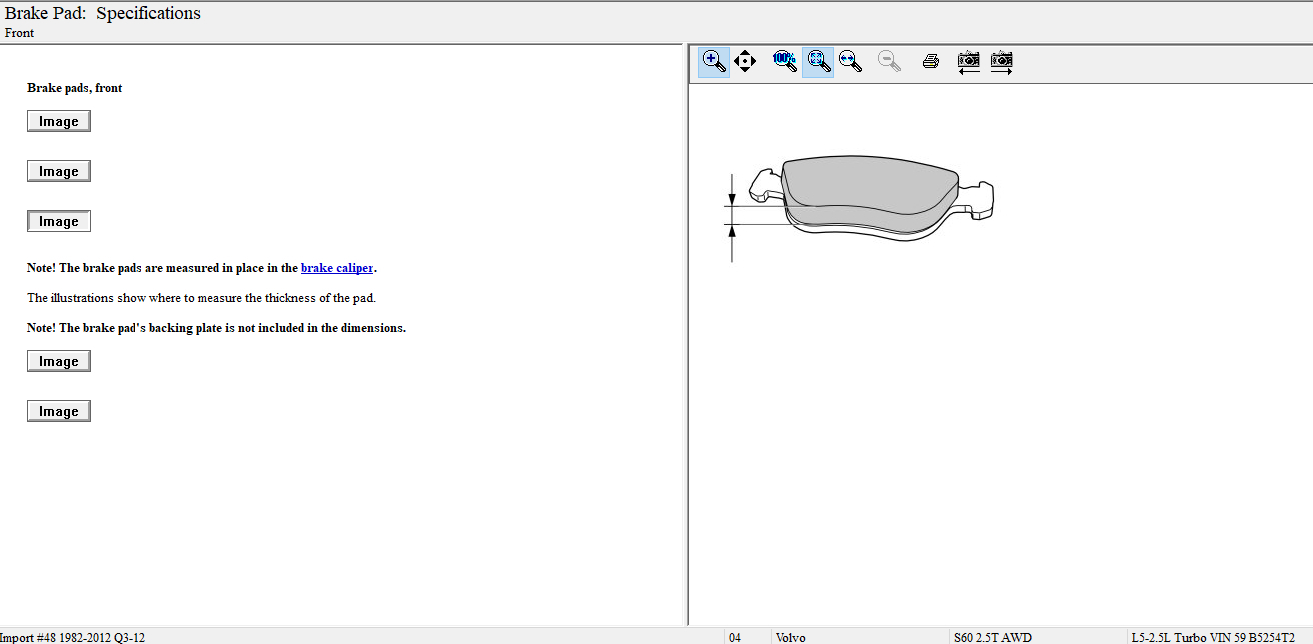Click the model year 04 status field
The image size is (1313, 644).
(x=735, y=637)
